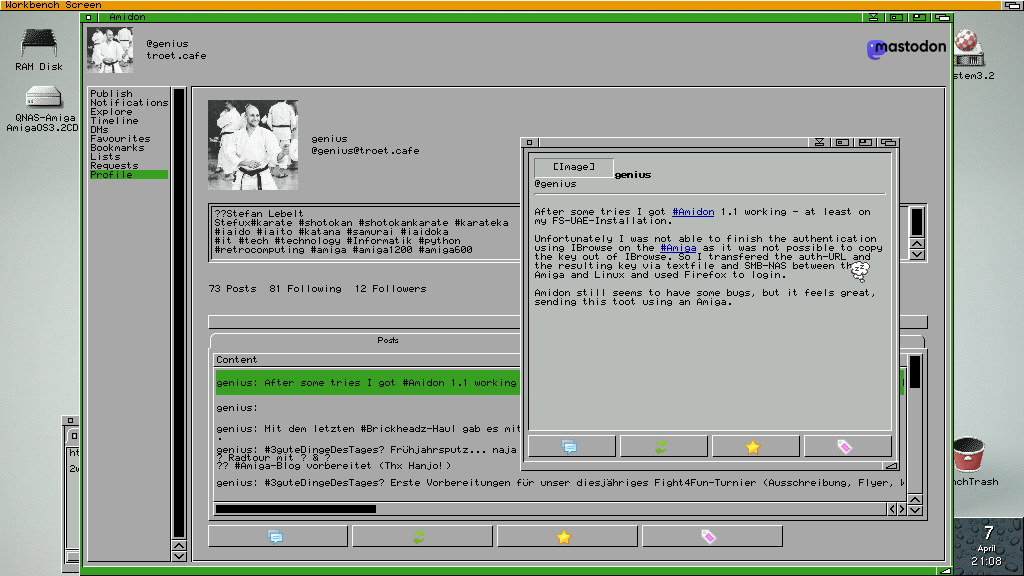The image size is (1024, 576).
Task: Click toot popup window depth gadget
Action: (888, 142)
